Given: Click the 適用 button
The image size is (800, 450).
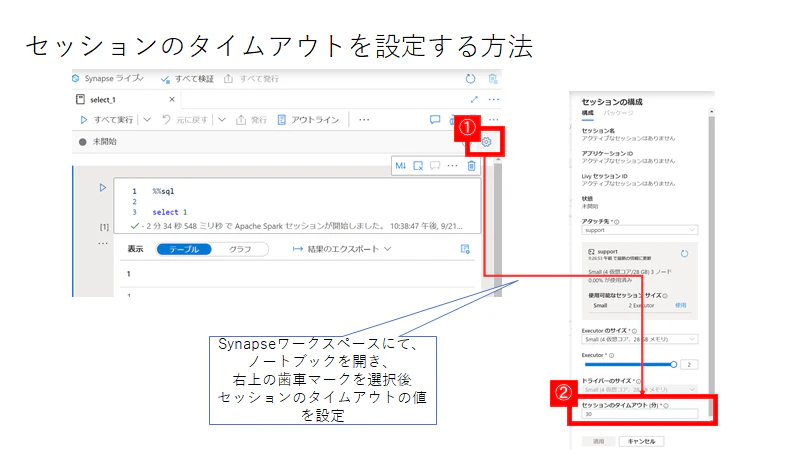Looking at the screenshot, I should 598,441.
